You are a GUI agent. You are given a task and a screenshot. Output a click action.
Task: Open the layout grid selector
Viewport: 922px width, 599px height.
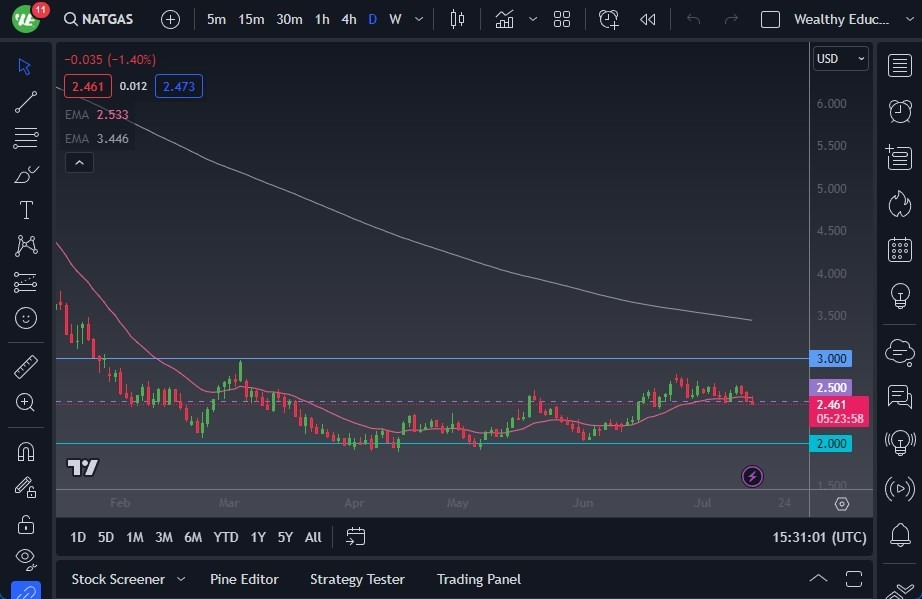(562, 19)
